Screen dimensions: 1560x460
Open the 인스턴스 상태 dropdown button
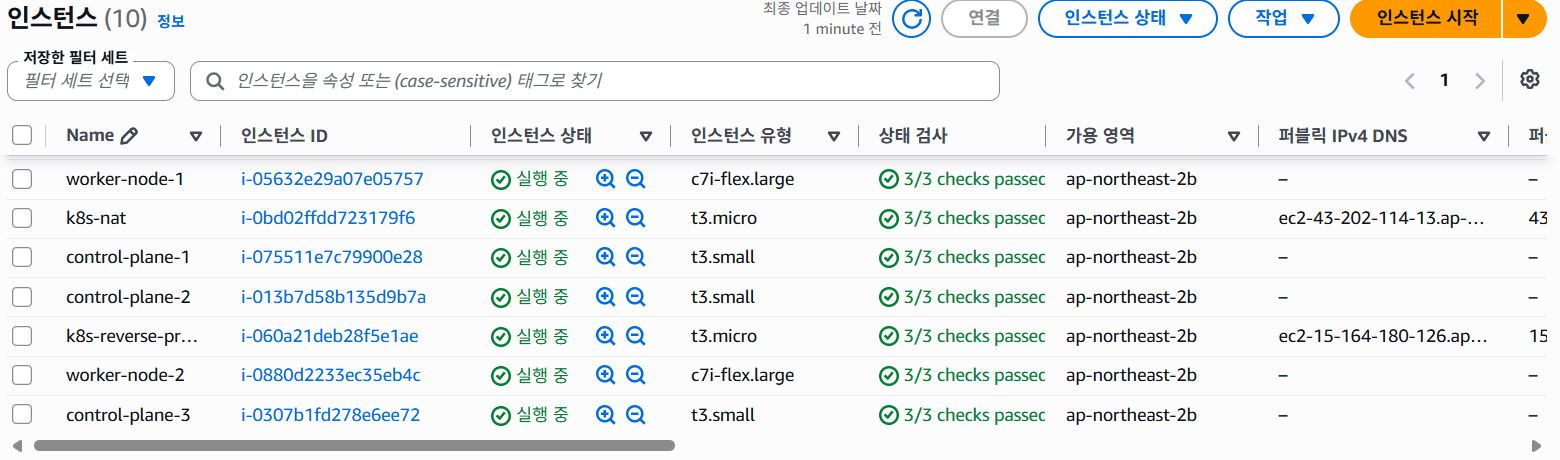point(1127,19)
